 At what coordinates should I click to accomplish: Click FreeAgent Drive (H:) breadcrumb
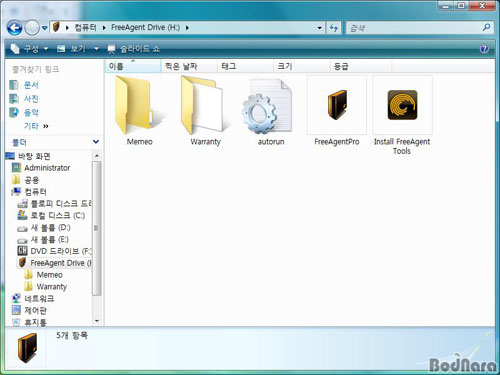tap(145, 27)
